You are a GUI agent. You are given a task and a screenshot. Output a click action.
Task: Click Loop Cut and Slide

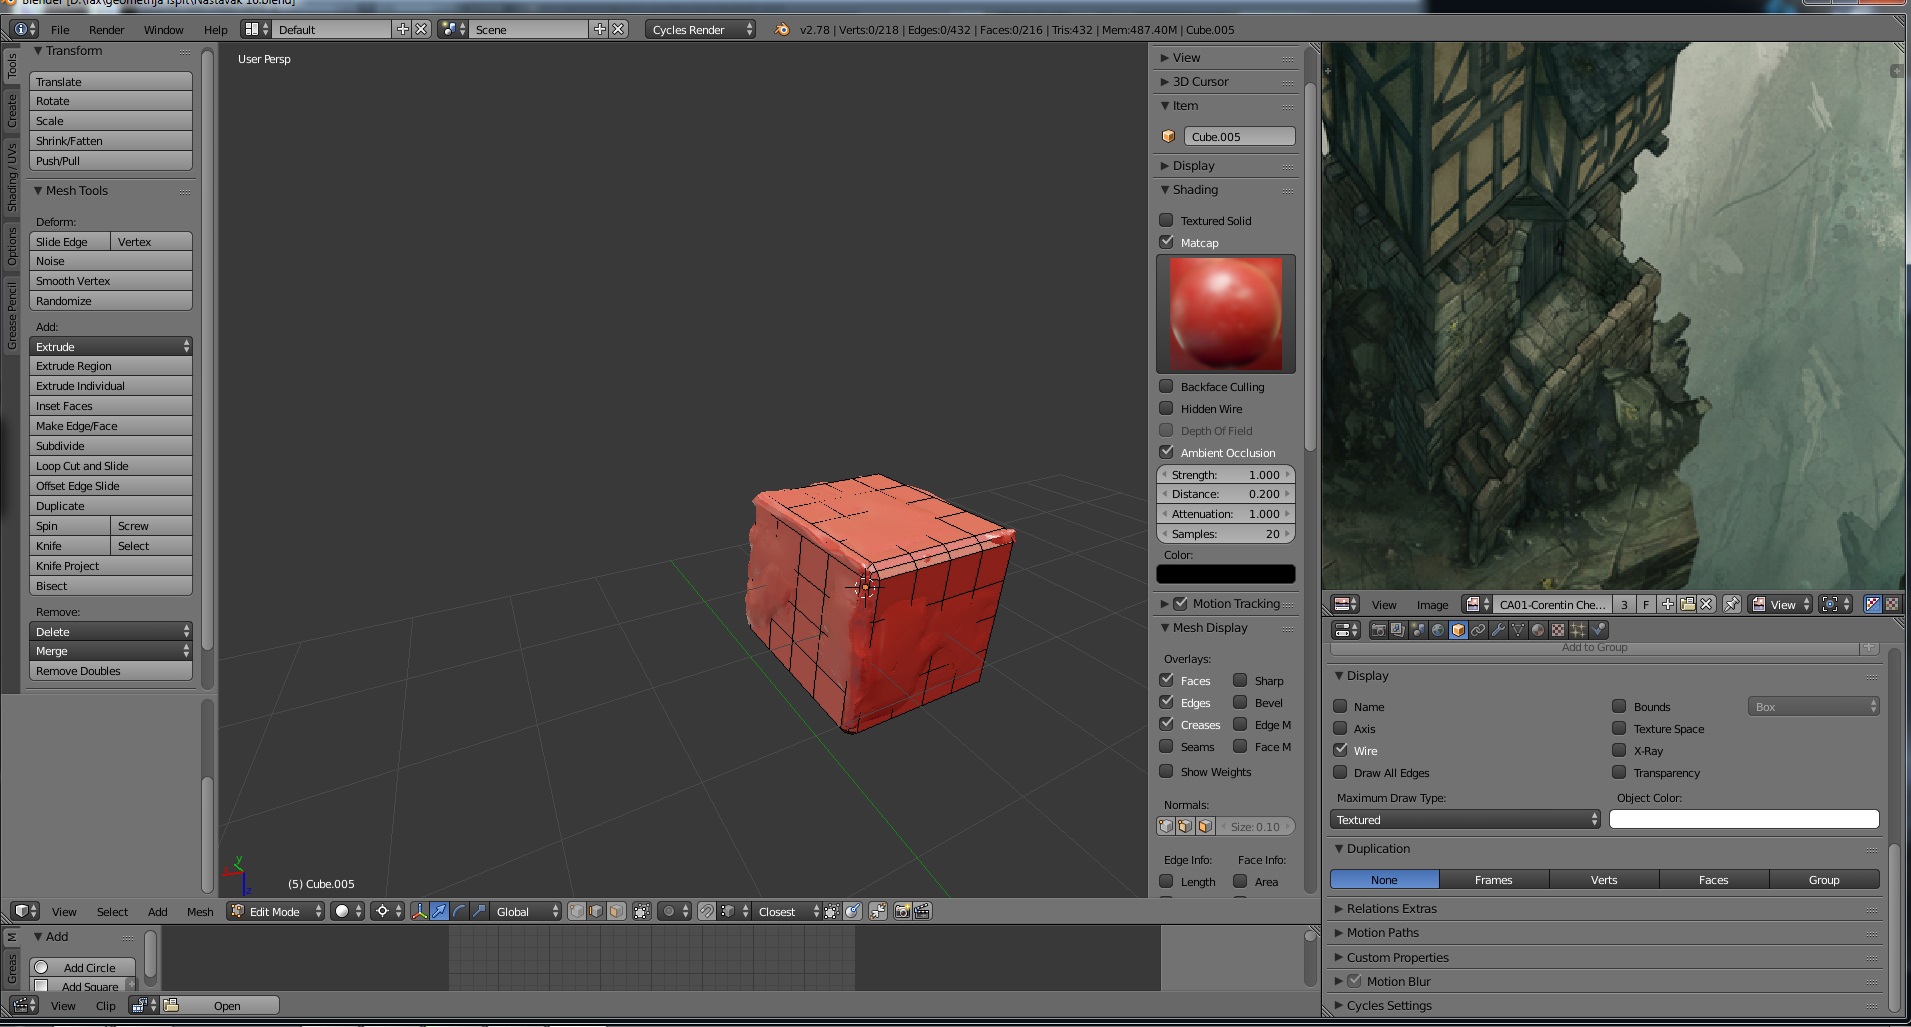110,466
